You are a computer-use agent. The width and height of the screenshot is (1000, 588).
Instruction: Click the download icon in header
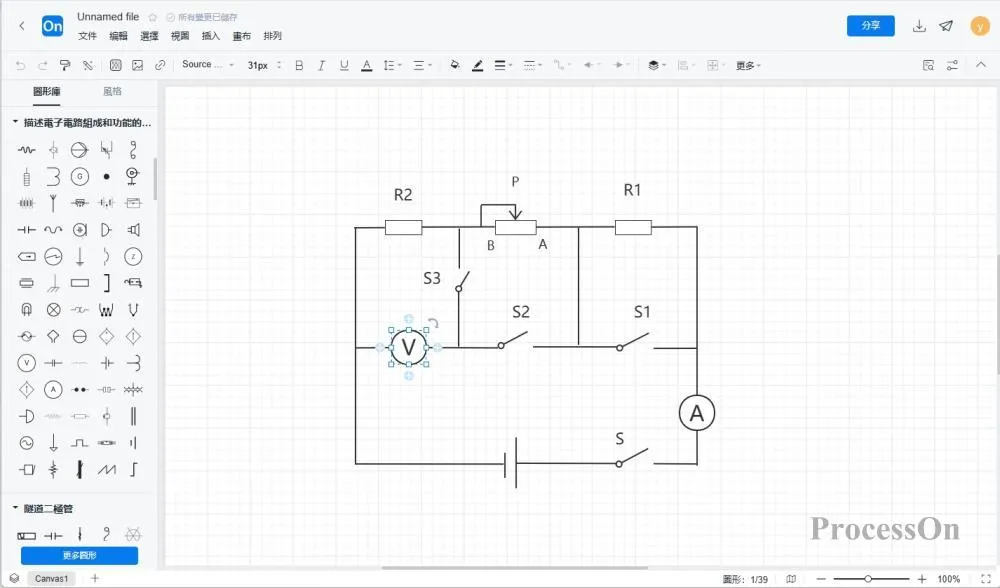pyautogui.click(x=919, y=26)
